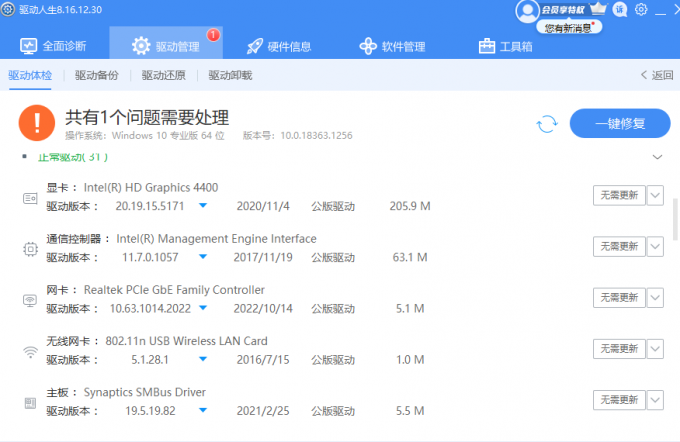
Task: Open version dropdown for 11.7.0.1057
Action: tap(203, 257)
